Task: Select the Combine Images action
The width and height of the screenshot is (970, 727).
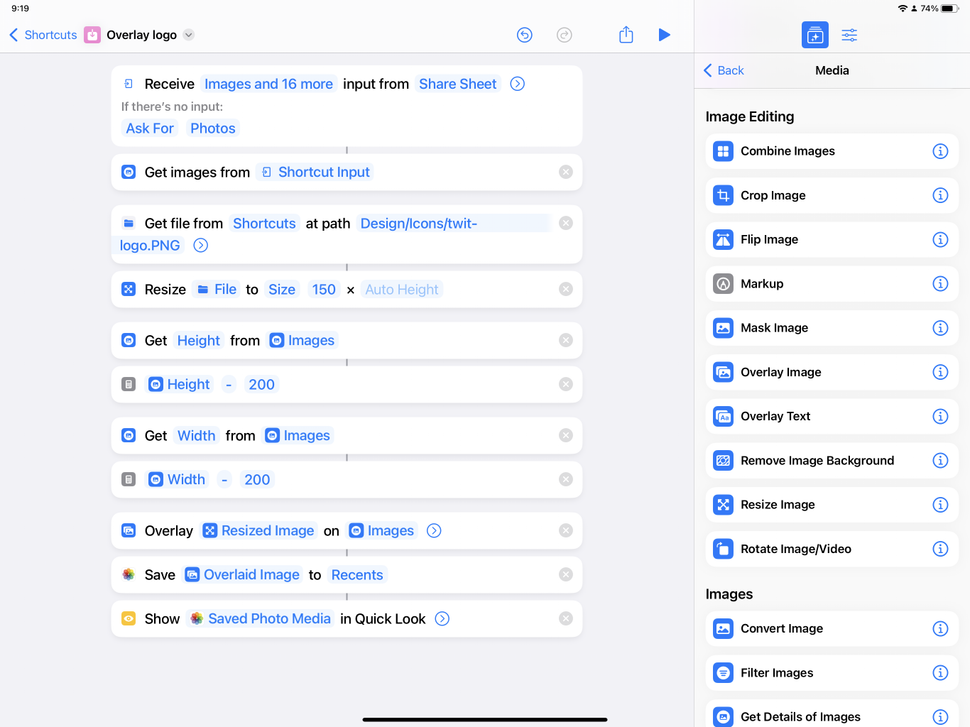Action: pos(830,151)
